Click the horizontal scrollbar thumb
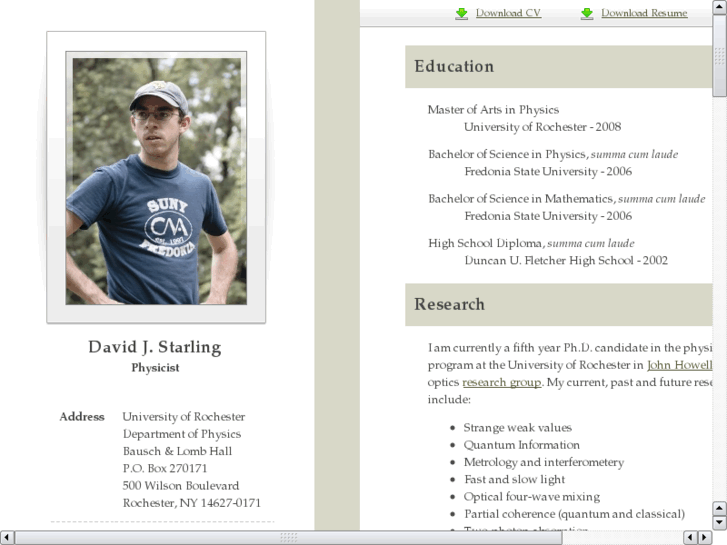The width and height of the screenshot is (727, 545). click(x=288, y=538)
